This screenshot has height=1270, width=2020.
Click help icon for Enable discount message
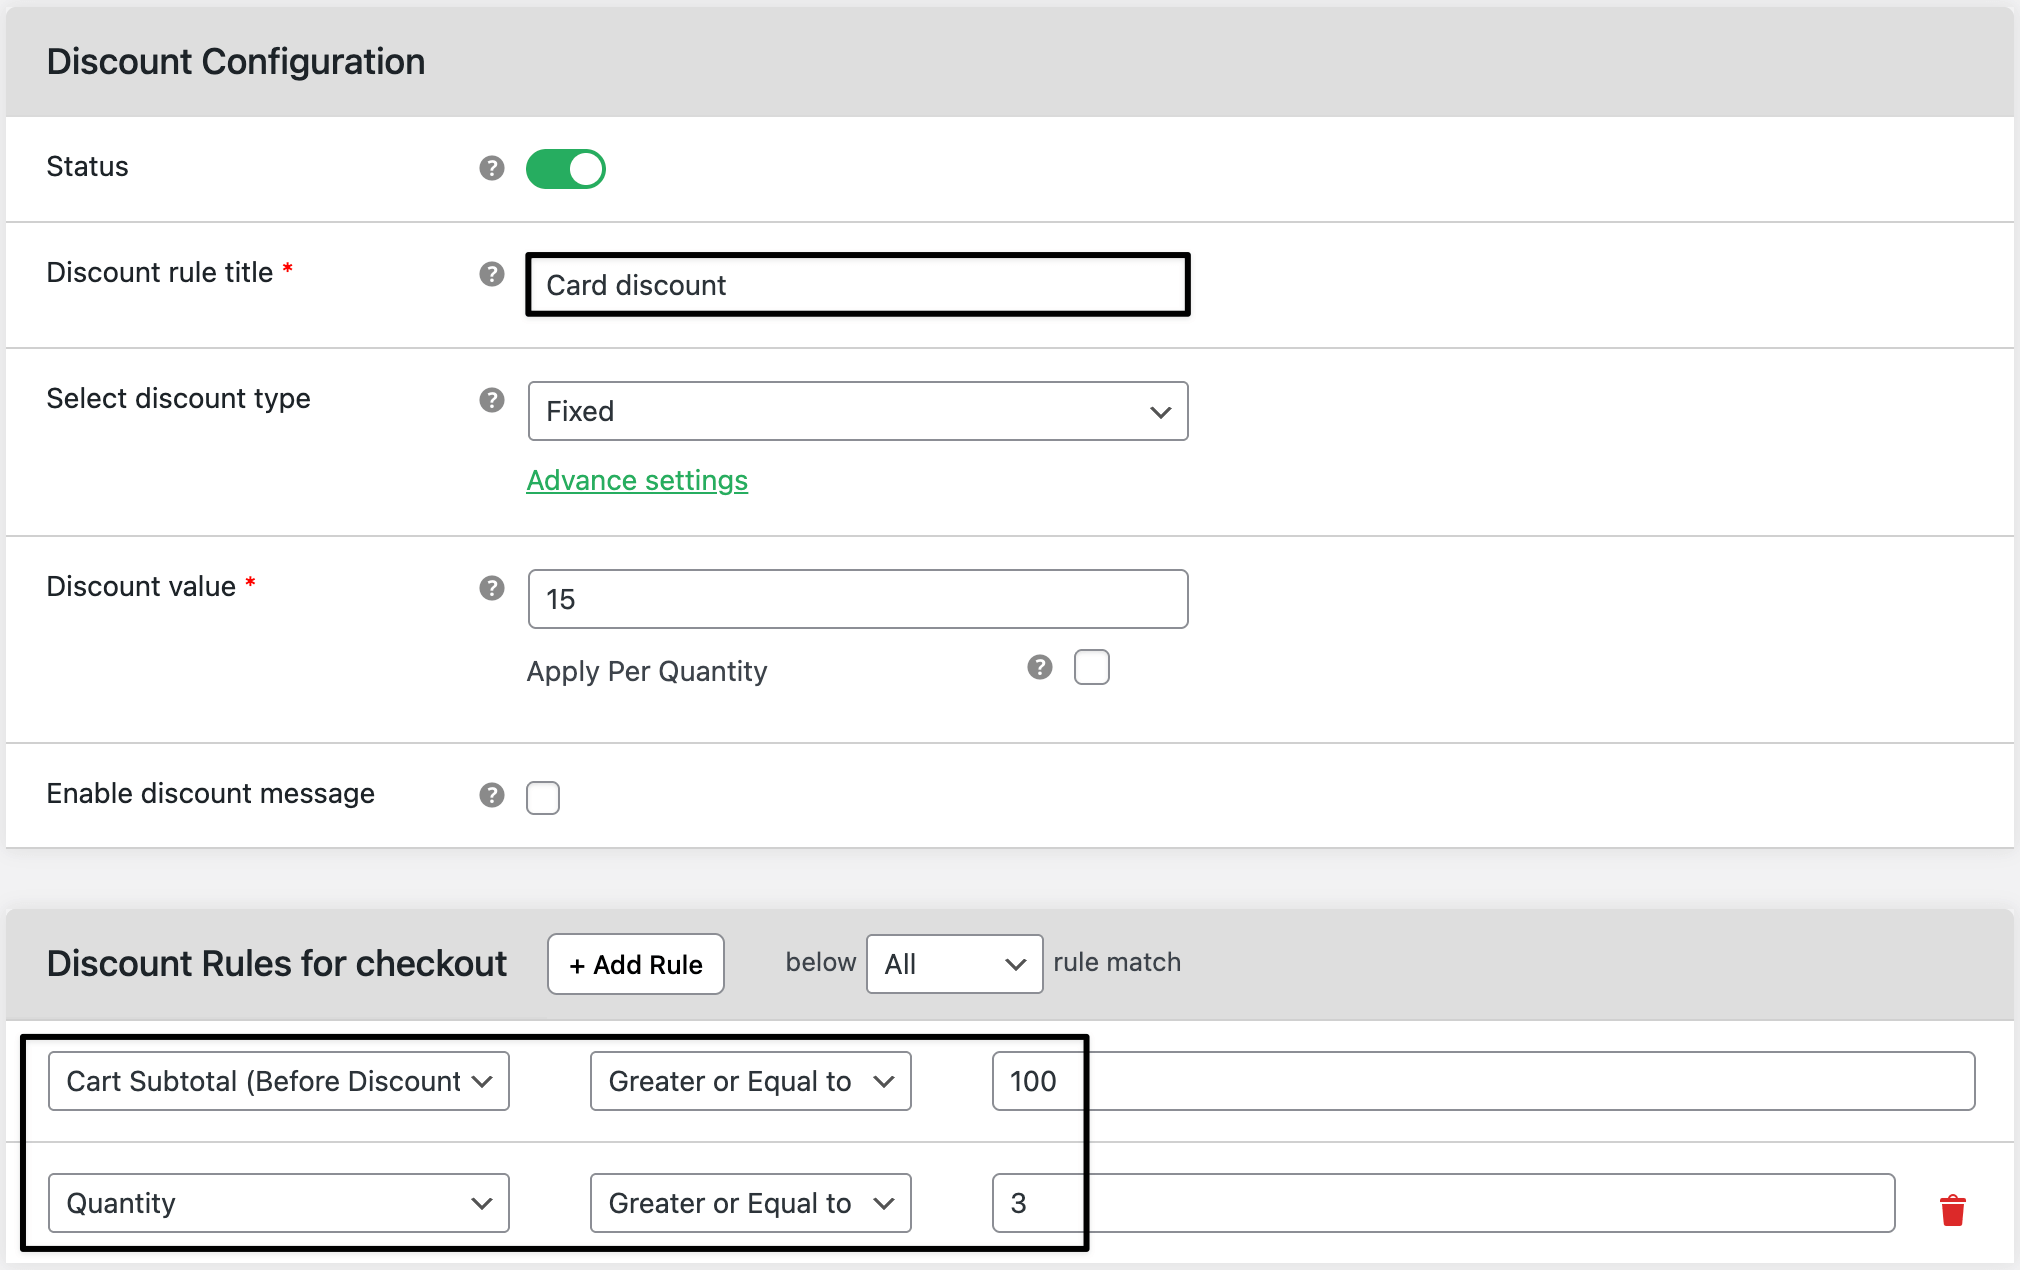coord(491,795)
